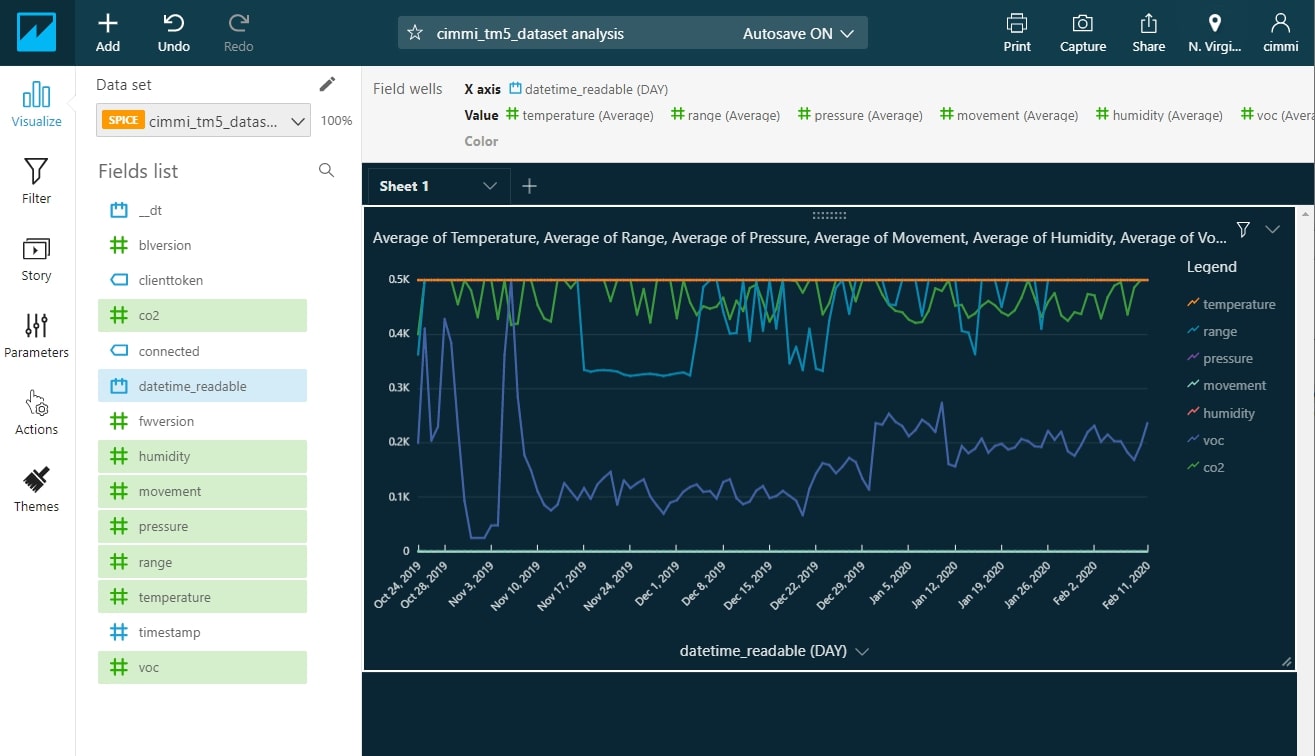Image resolution: width=1315 pixels, height=756 pixels.
Task: Edit data set with pencil icon
Action: (x=327, y=84)
